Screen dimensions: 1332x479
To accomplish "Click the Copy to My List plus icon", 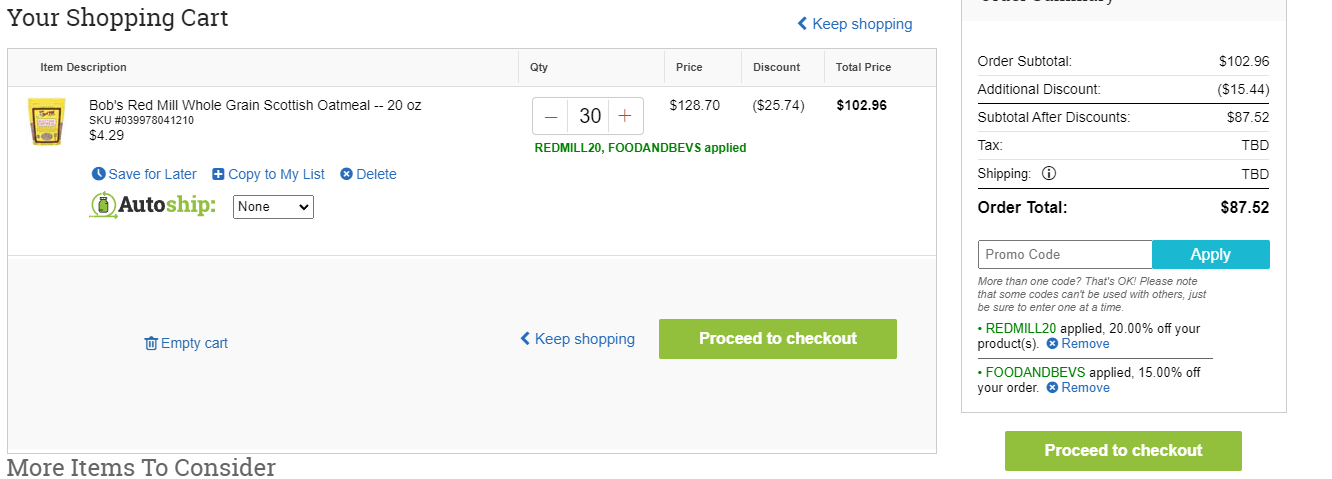I will [218, 174].
